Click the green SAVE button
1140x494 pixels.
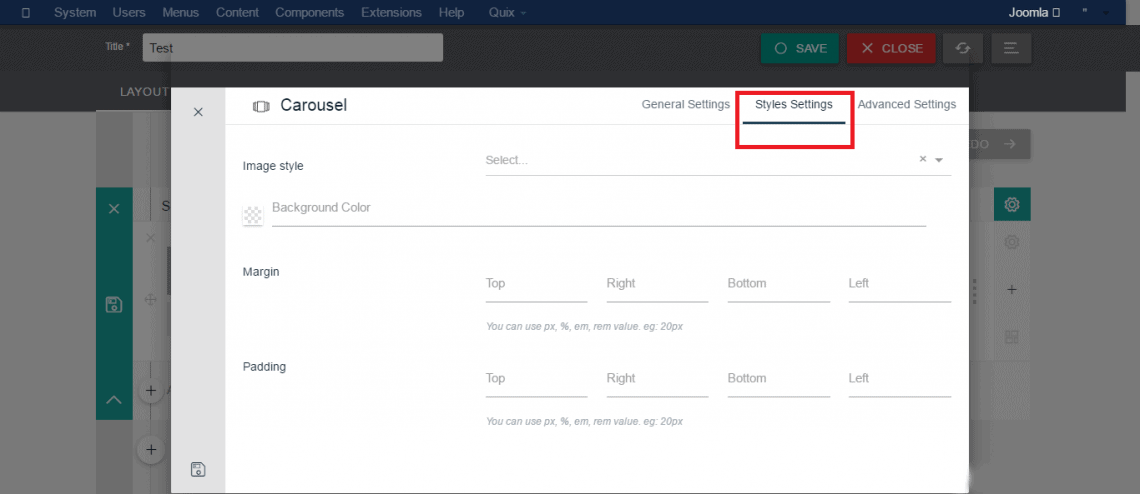pos(800,48)
